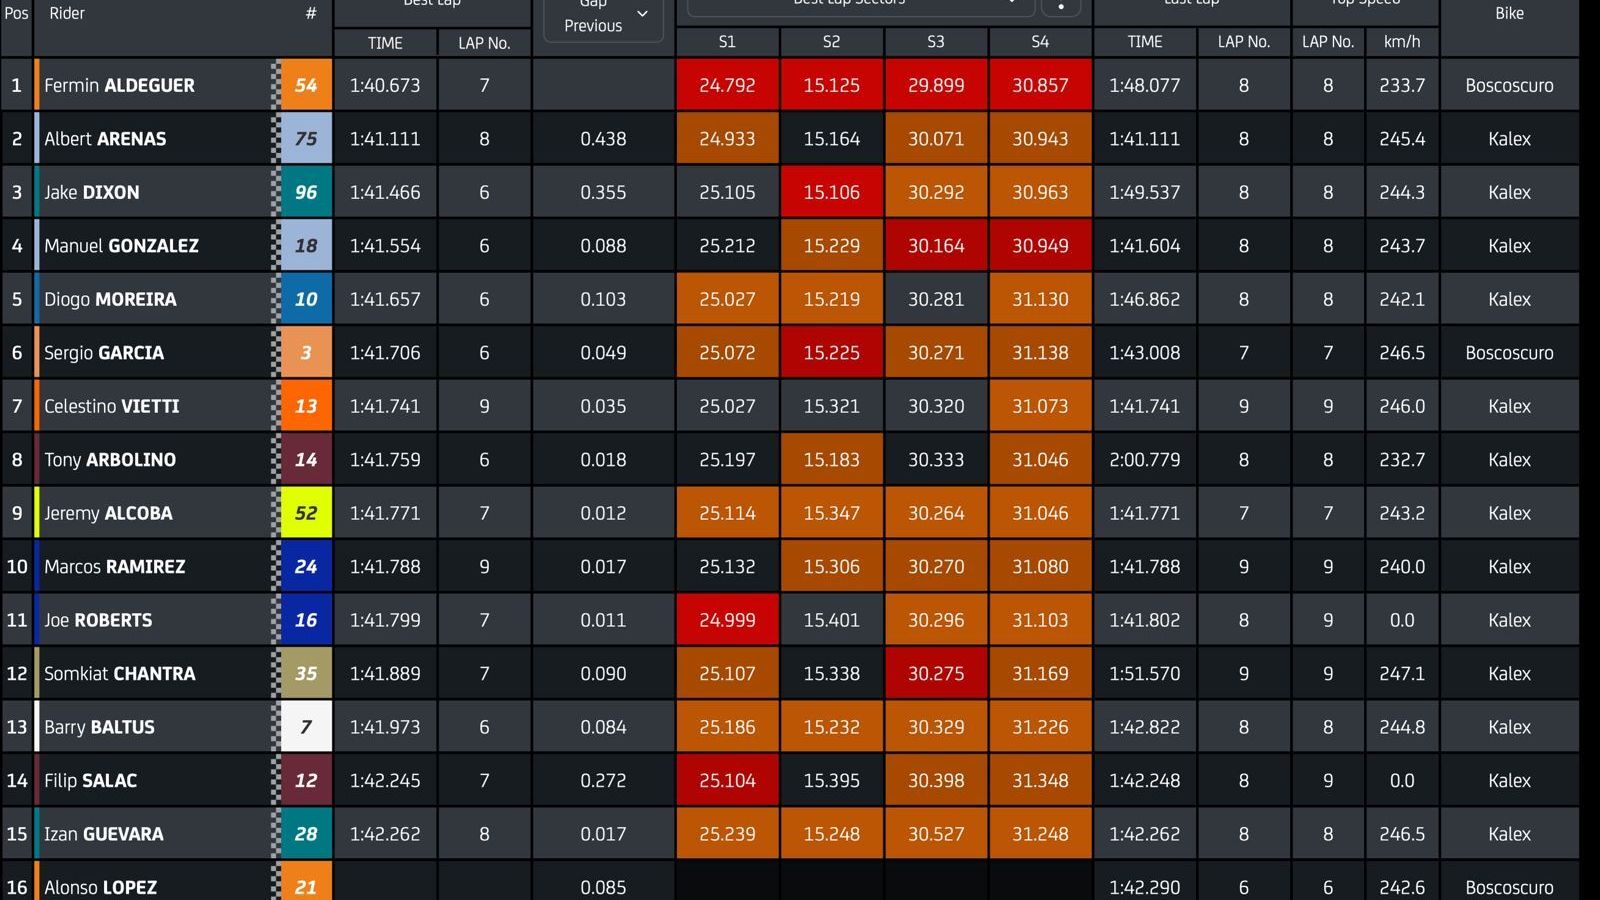Click Celestino Vietti's top speed 246.0
1600x900 pixels.
pos(1401,406)
